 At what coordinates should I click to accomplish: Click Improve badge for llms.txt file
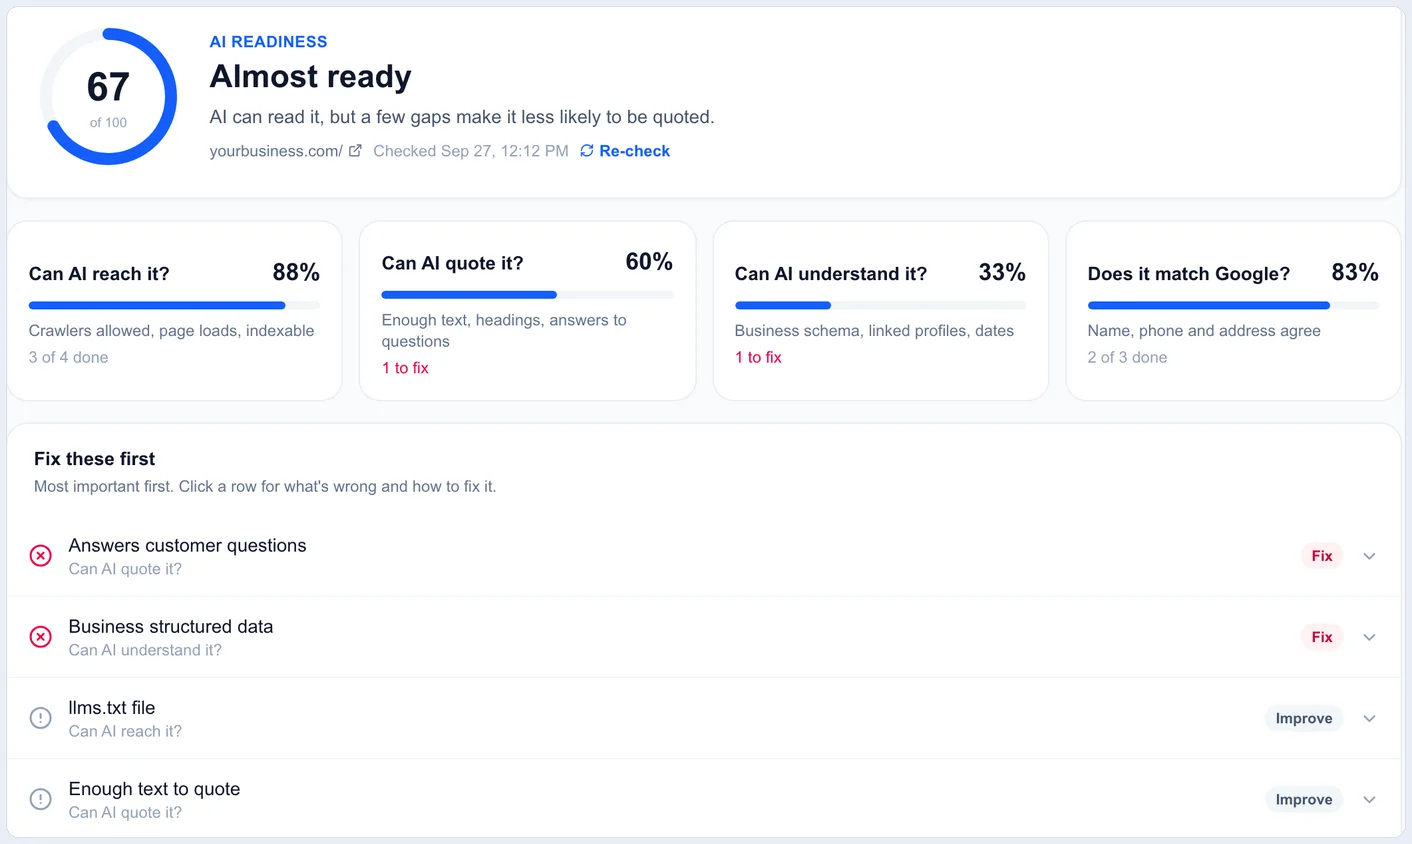point(1304,718)
